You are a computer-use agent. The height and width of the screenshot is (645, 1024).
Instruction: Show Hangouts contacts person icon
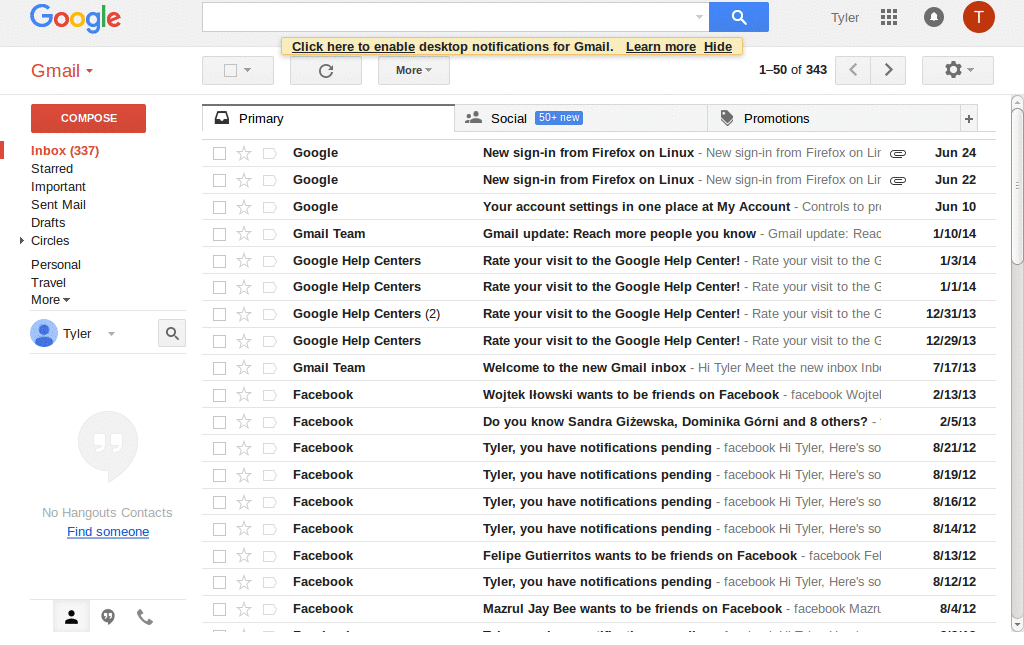(x=71, y=617)
